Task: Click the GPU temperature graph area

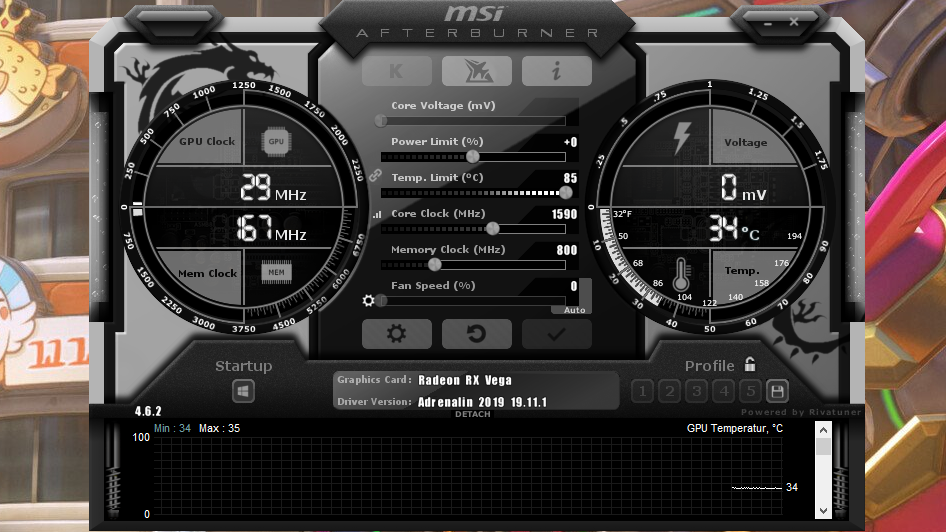Action: coord(468,475)
